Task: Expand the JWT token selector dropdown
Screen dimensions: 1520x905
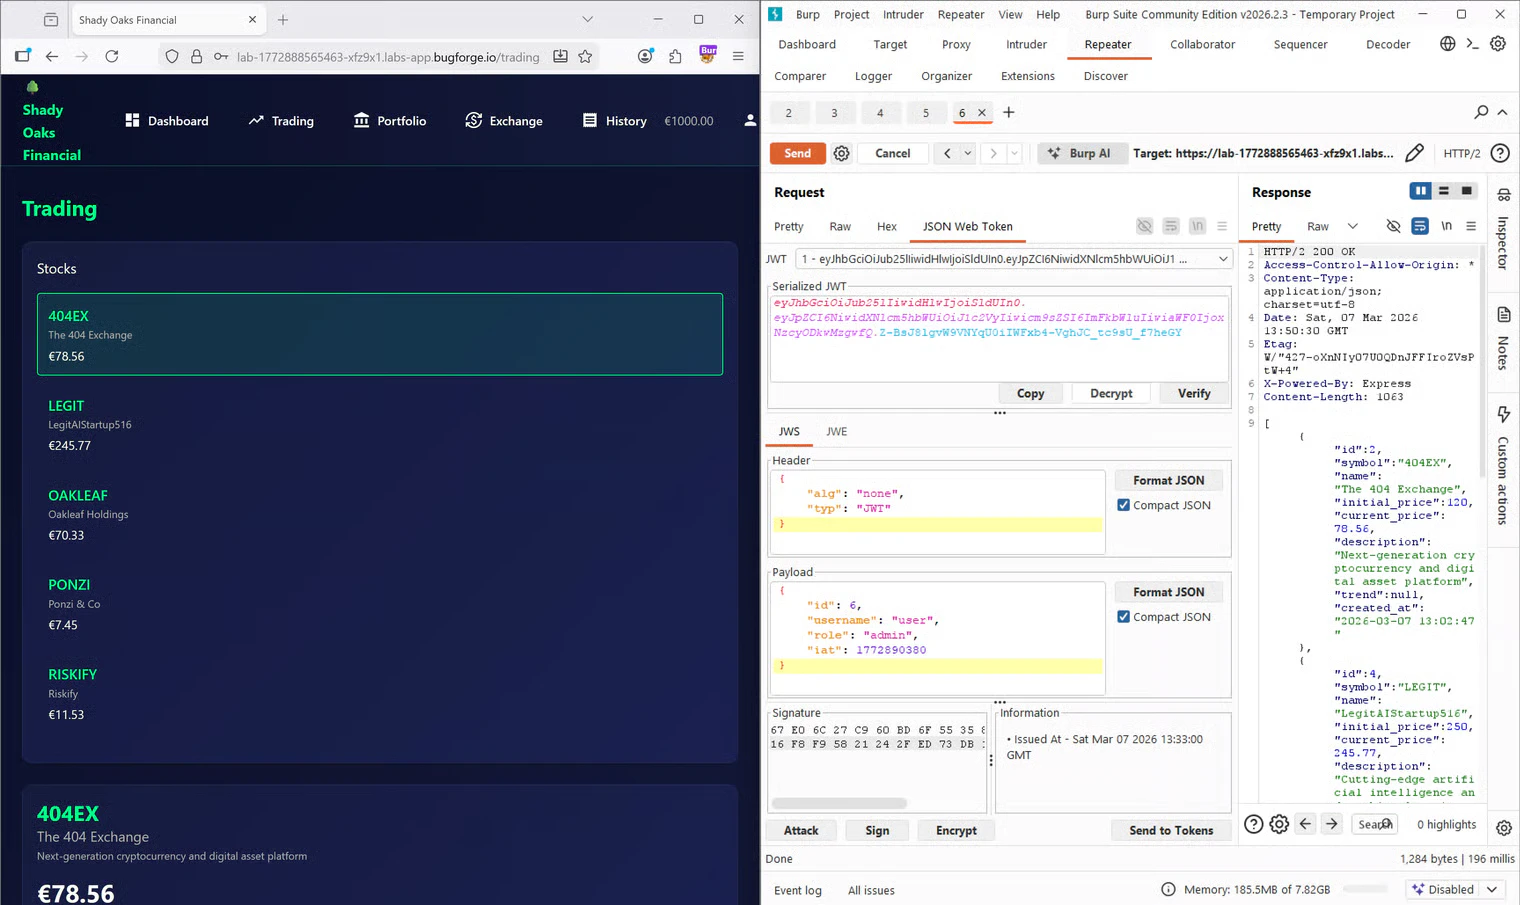Action: (x=1222, y=259)
